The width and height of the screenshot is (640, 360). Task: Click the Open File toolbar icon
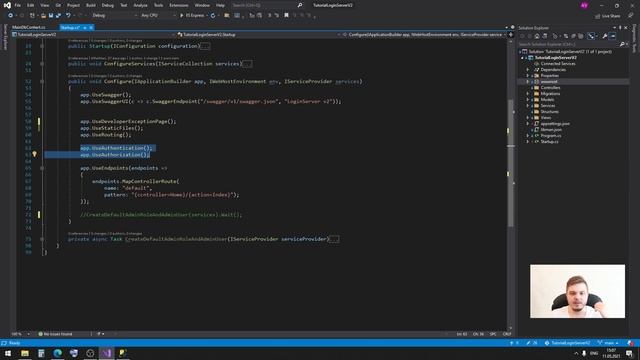click(43, 16)
